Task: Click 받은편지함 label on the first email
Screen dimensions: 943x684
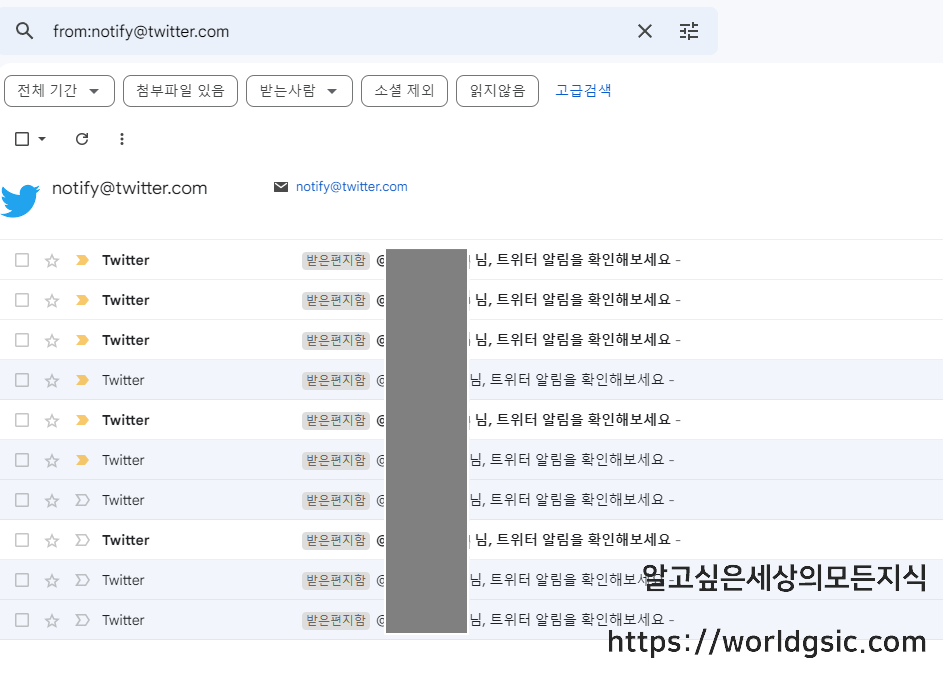Action: [336, 260]
